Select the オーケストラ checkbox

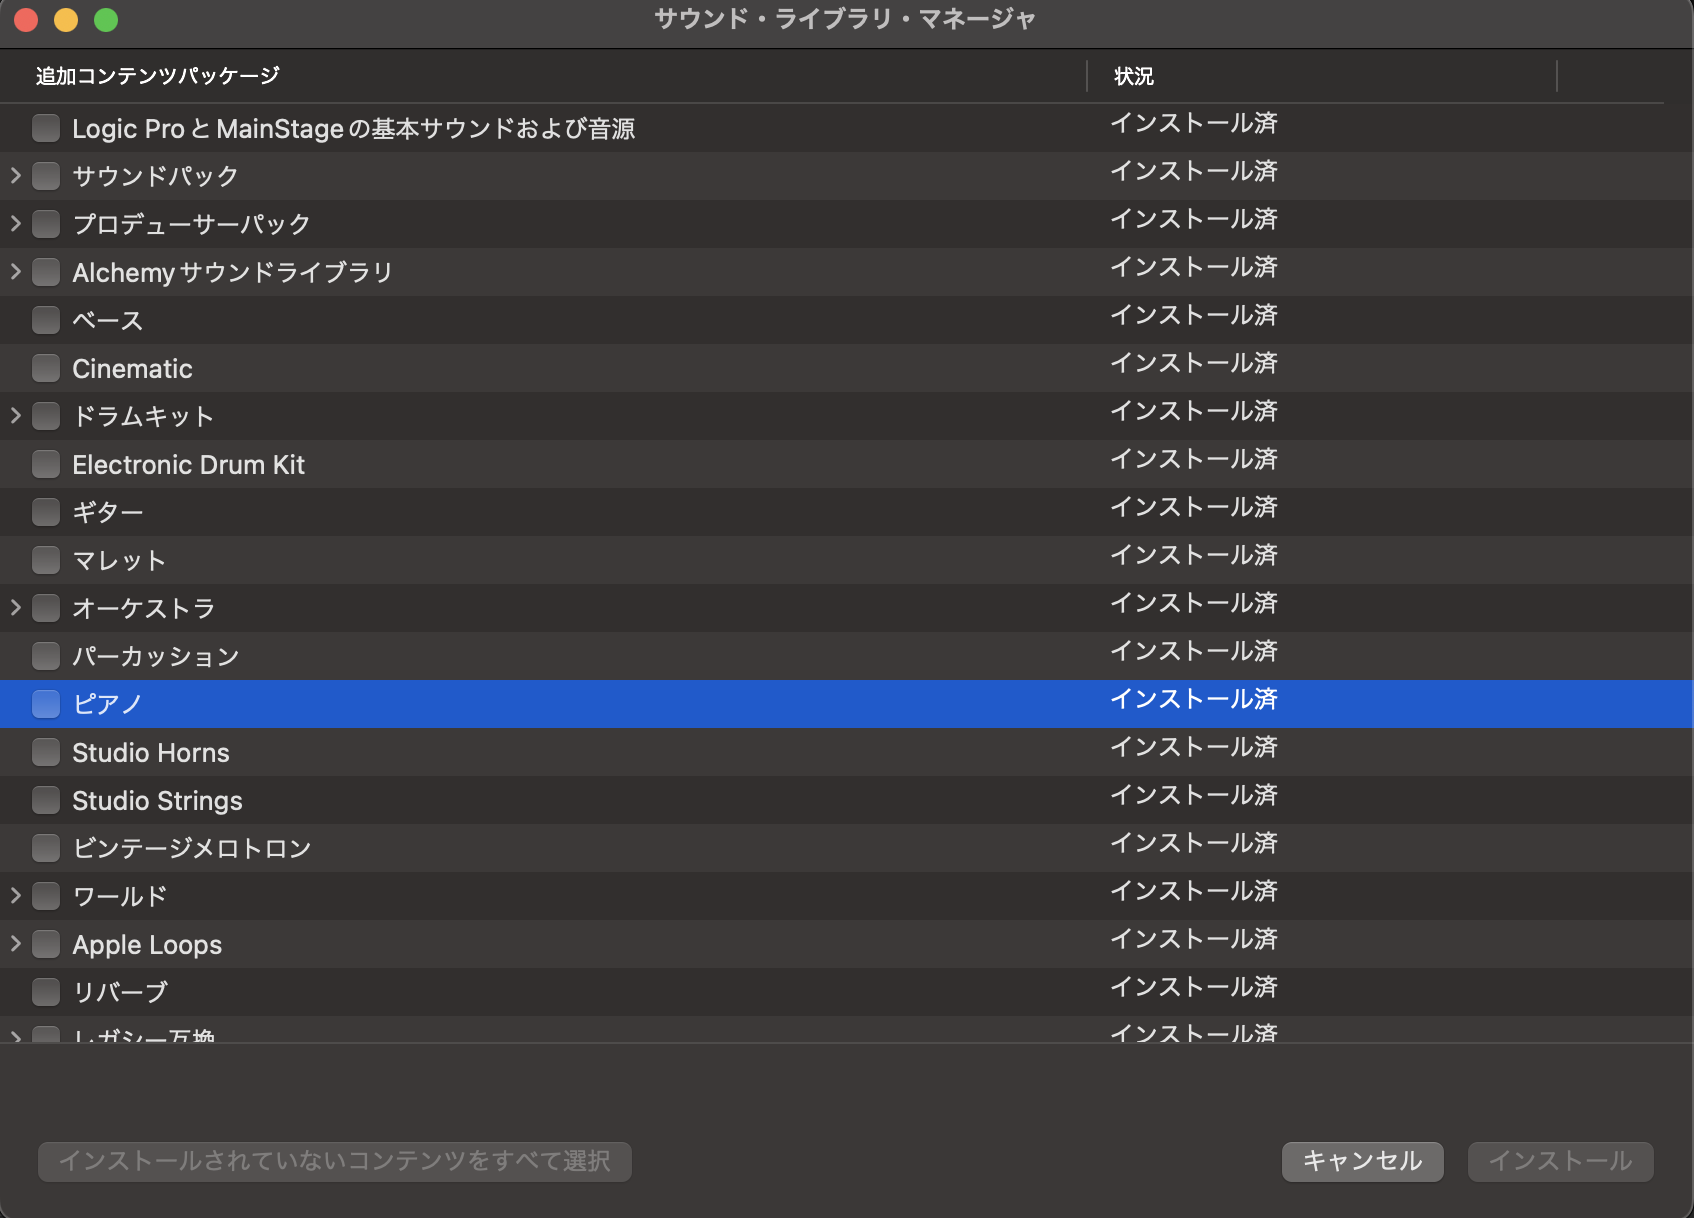pyautogui.click(x=46, y=608)
